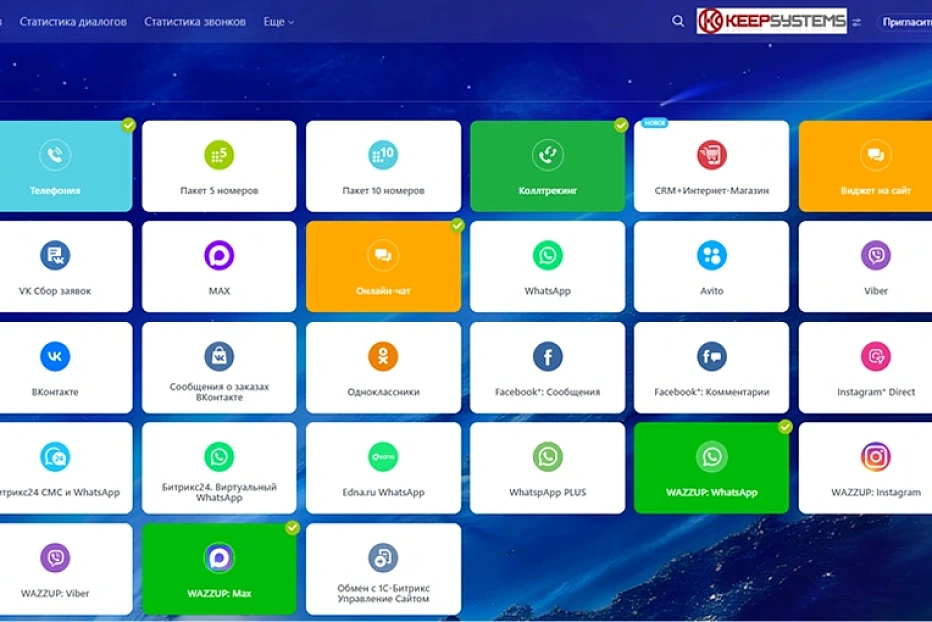Open the CRM+Интернет-Магазин icon
The width and height of the screenshot is (932, 622).
(x=711, y=155)
